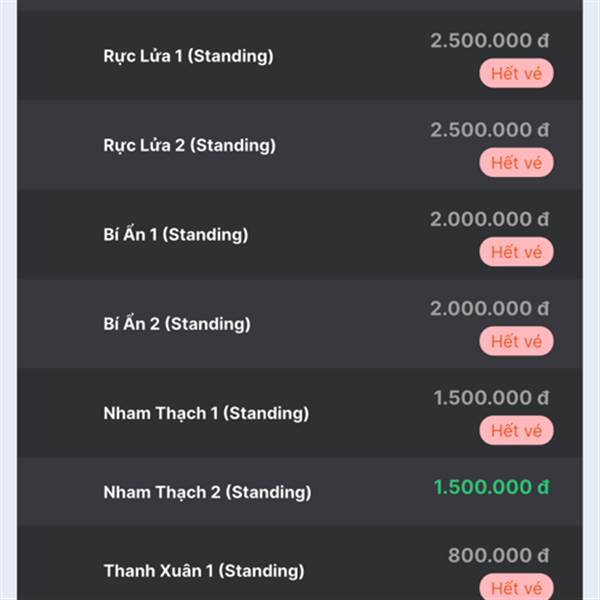Tap Hết vé badge for Nham Thạch 1

pos(516,430)
